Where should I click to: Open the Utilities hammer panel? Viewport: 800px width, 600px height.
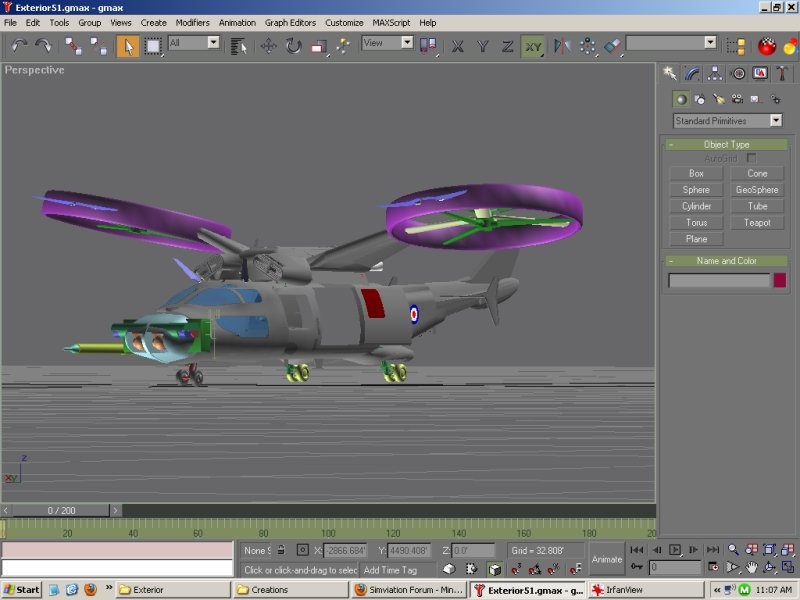(x=782, y=73)
